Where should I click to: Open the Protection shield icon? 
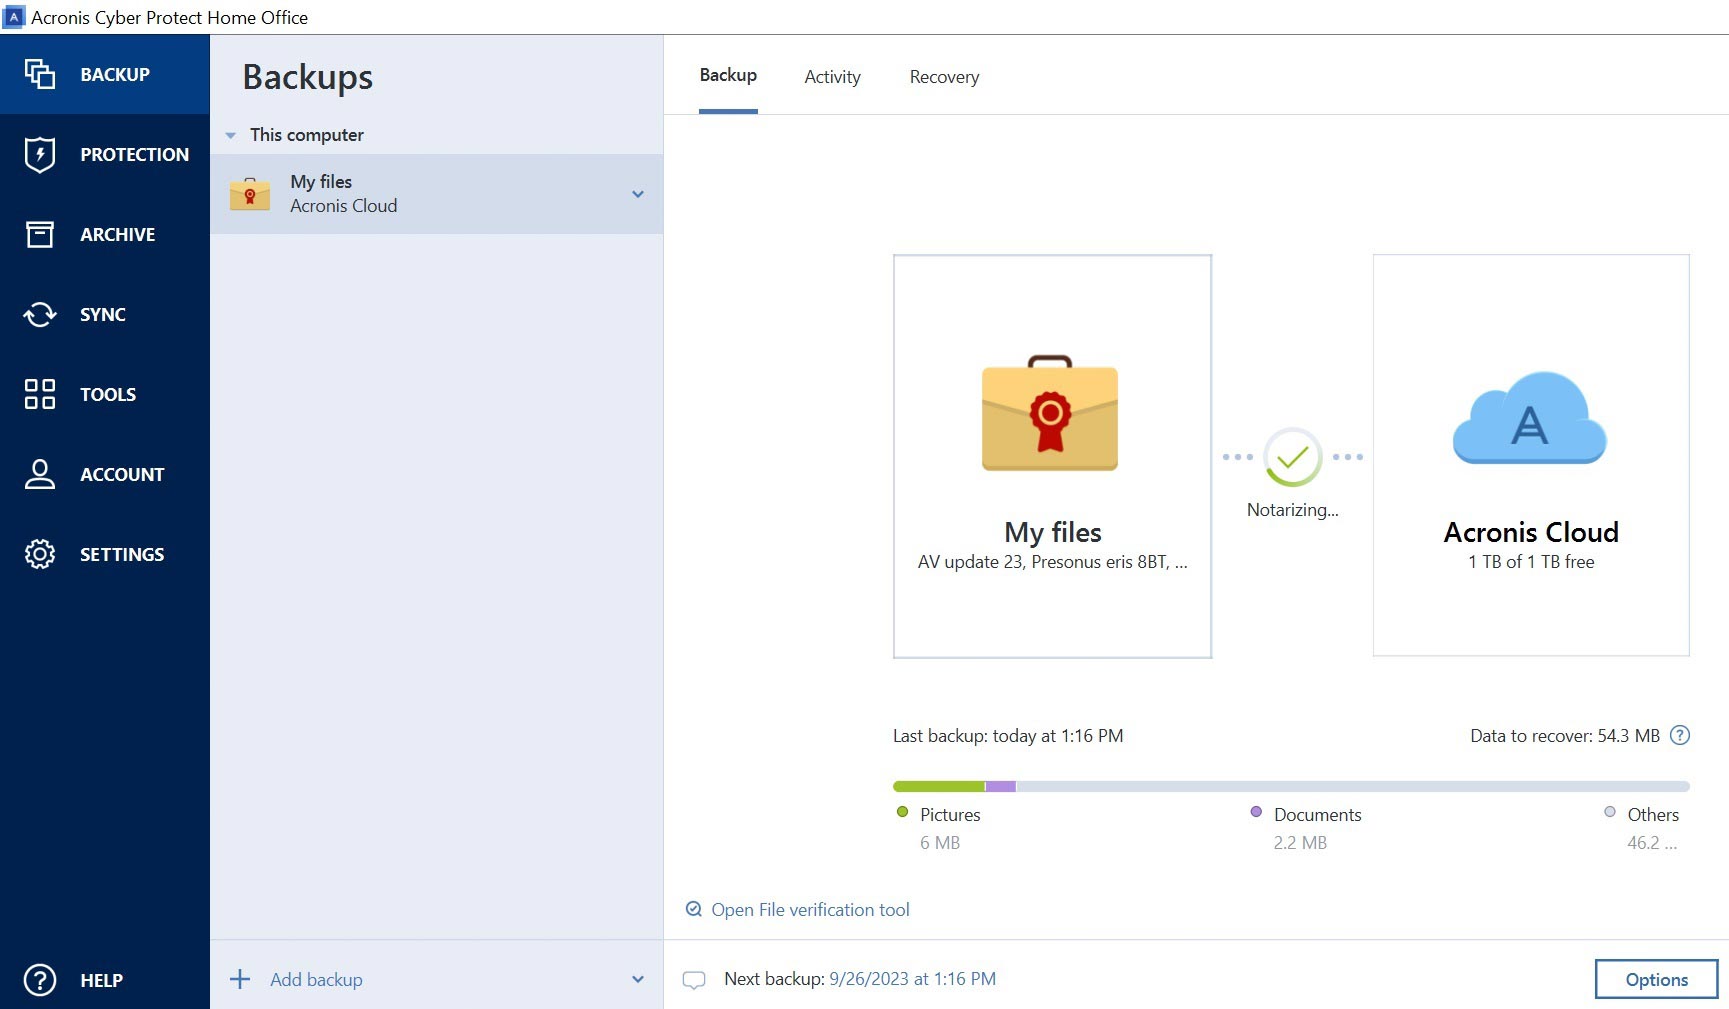click(x=40, y=154)
